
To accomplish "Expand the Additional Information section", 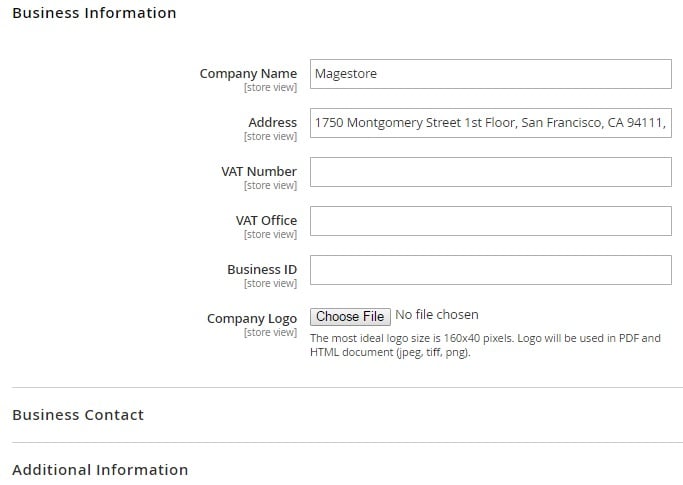I will coord(100,470).
